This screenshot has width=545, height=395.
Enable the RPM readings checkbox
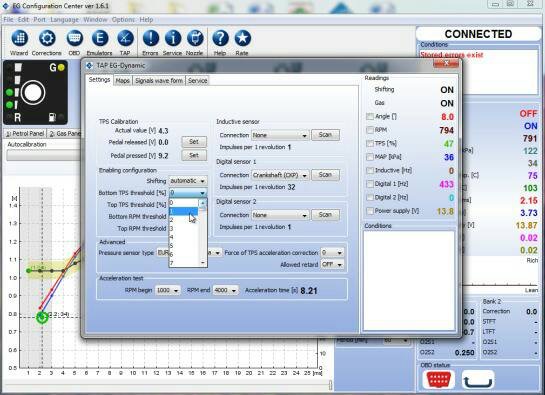tap(370, 130)
